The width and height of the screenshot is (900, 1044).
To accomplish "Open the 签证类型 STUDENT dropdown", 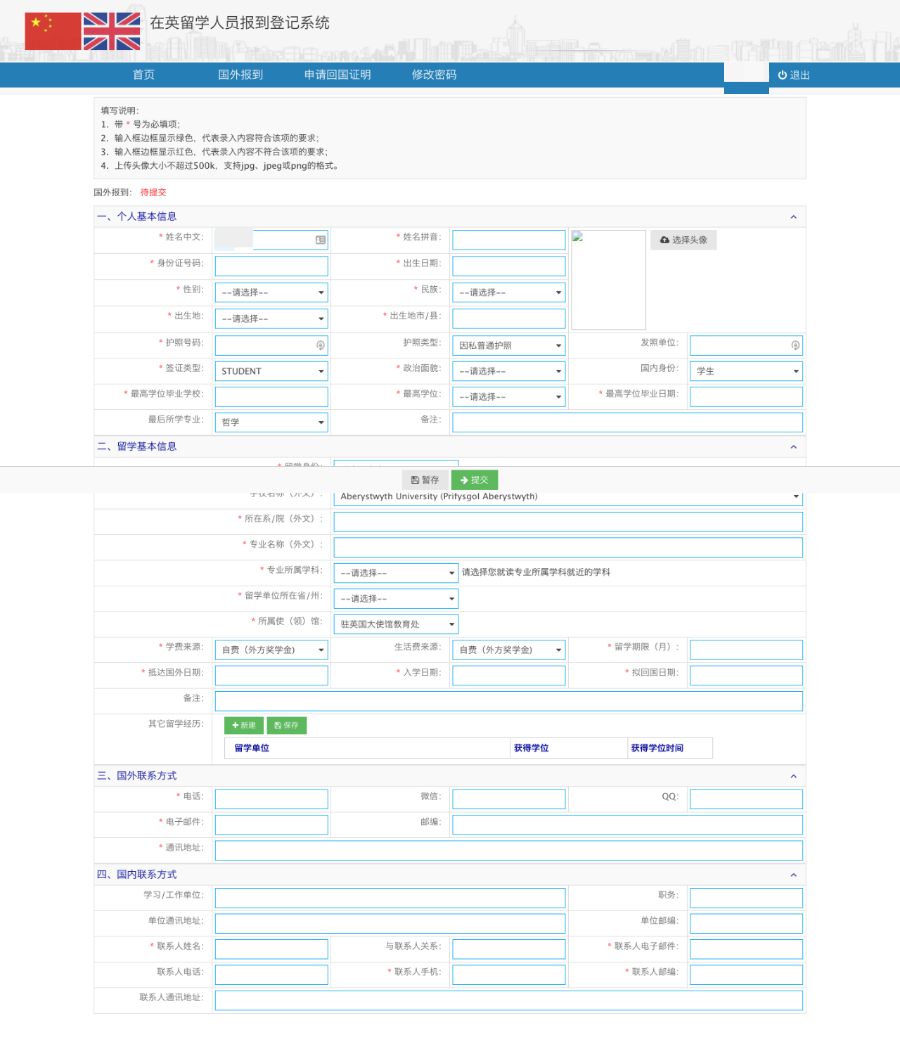I will [x=272, y=371].
